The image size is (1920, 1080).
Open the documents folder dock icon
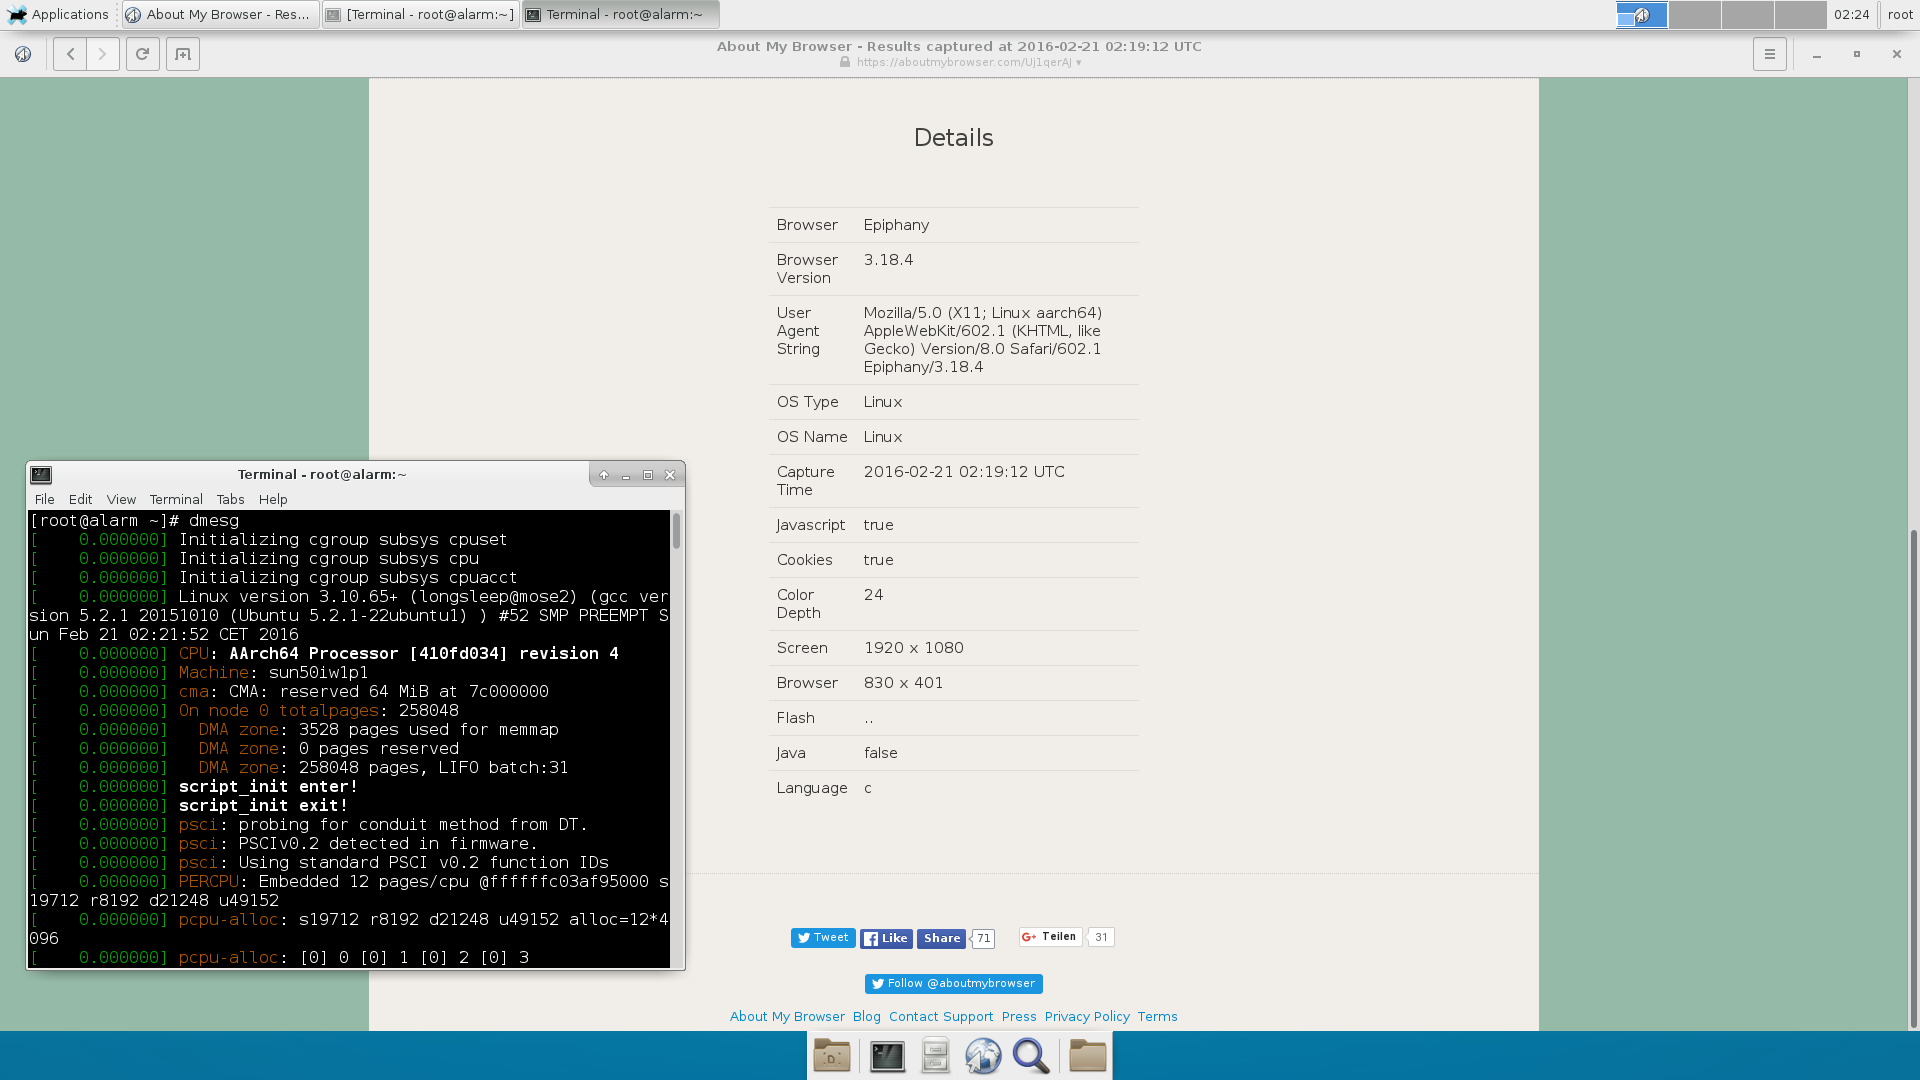[832, 1056]
